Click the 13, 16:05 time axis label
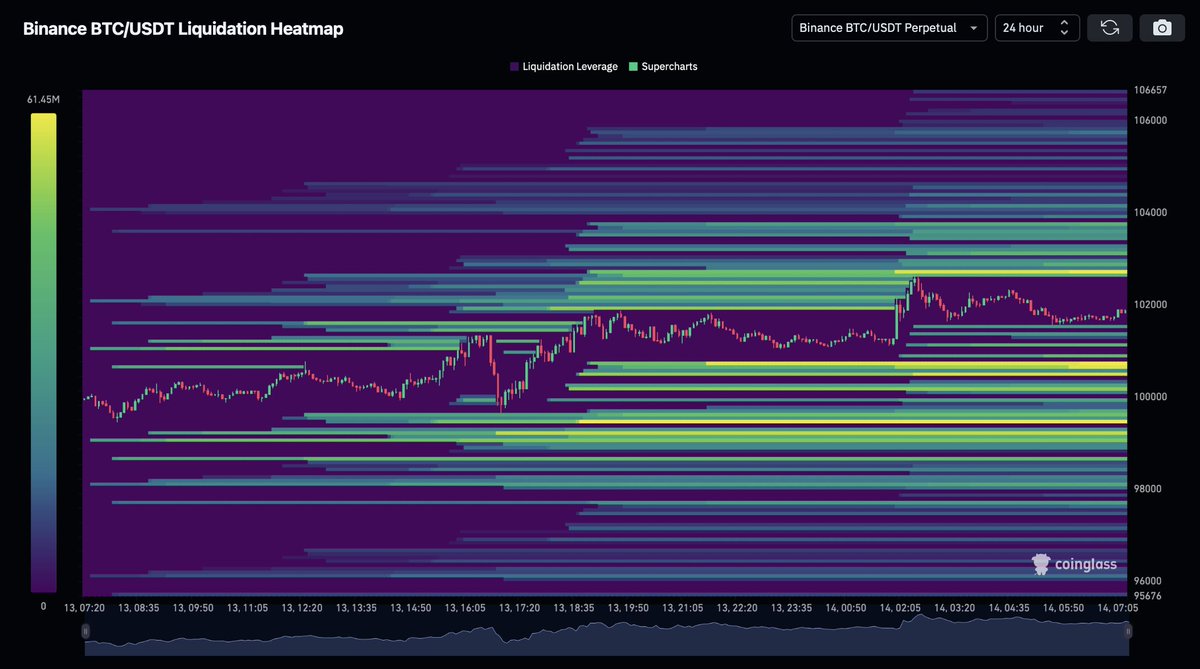 pos(465,607)
